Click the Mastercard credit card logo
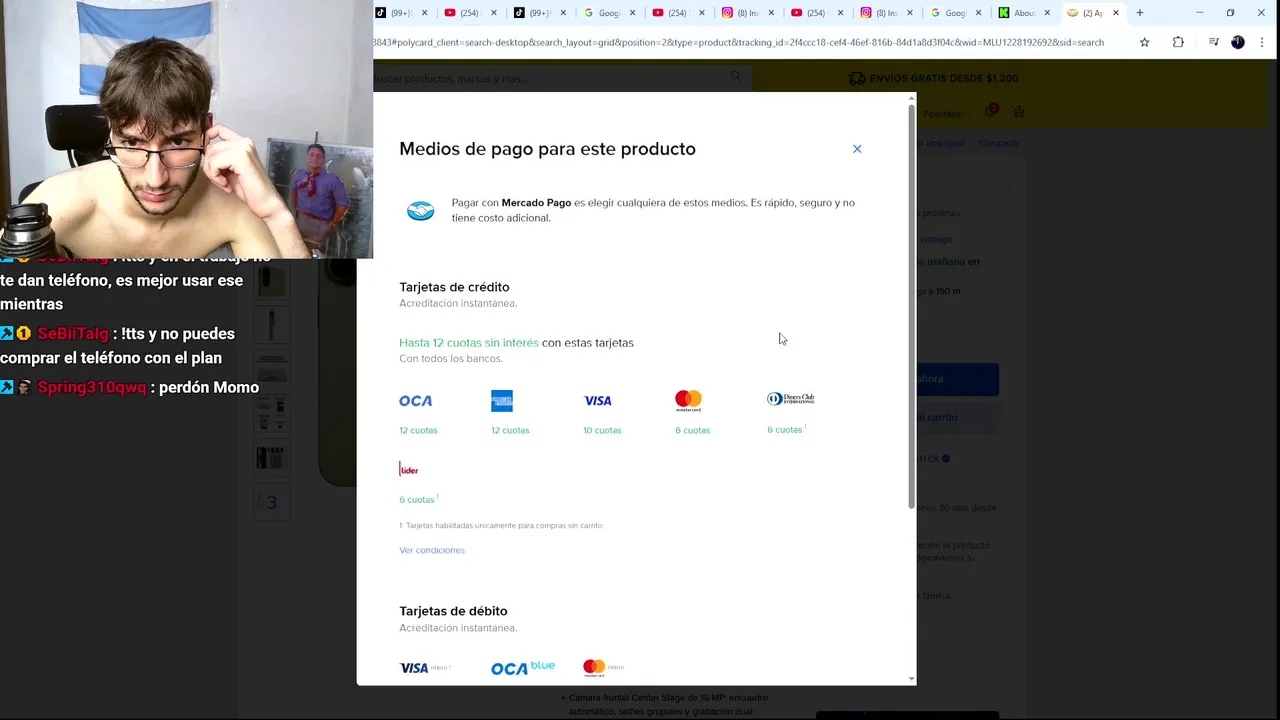 (688, 401)
